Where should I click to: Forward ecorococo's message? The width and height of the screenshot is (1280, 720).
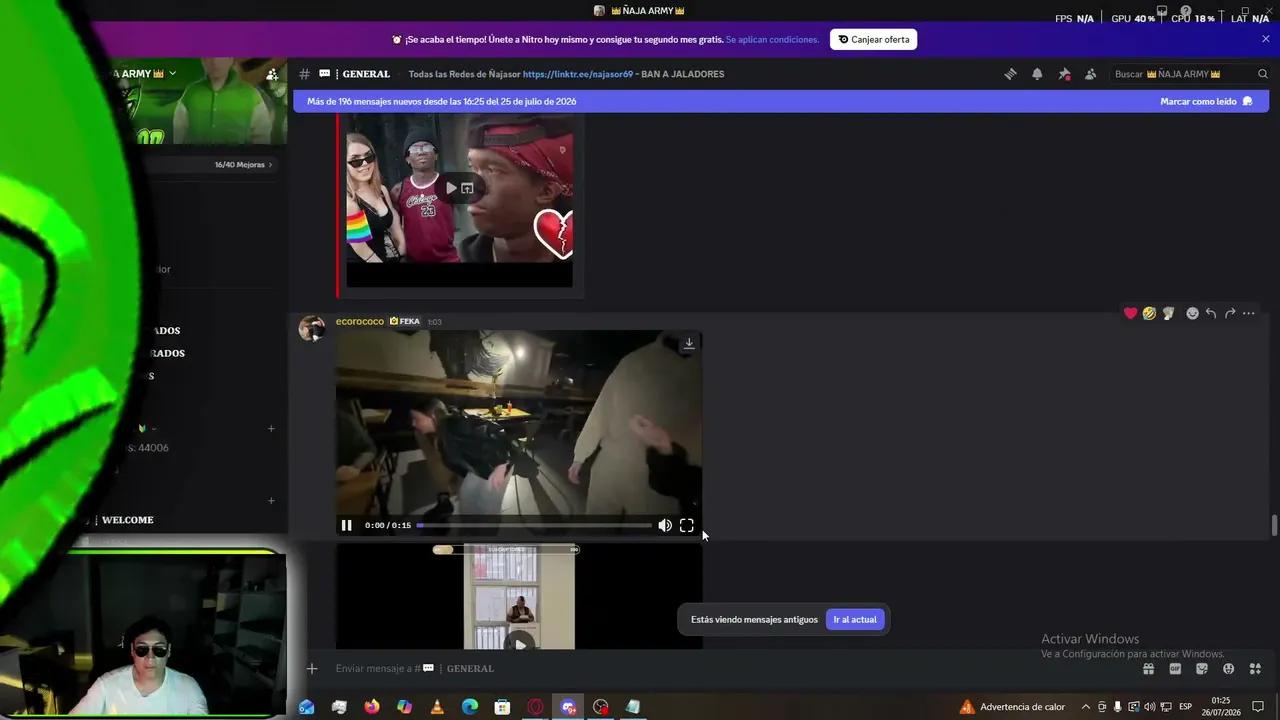(1230, 313)
